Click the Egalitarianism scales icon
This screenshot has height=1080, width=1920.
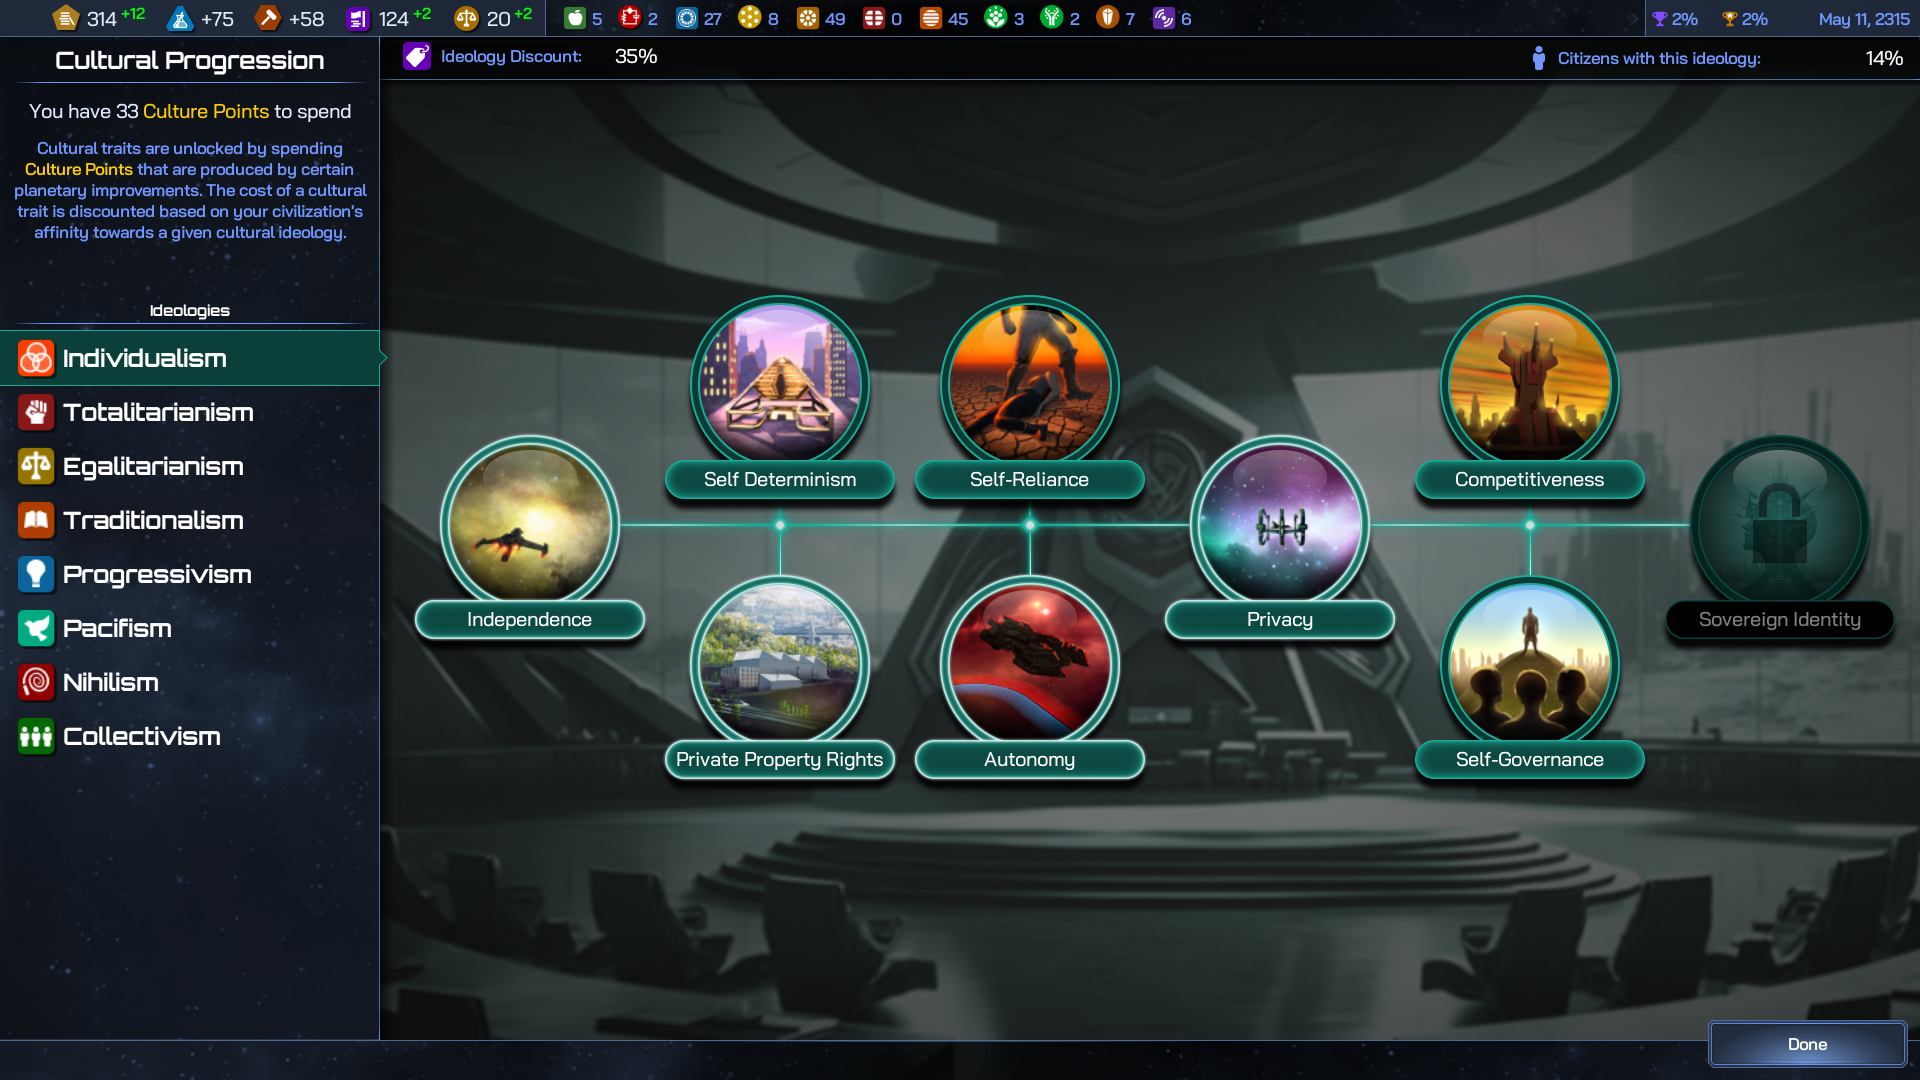point(36,466)
